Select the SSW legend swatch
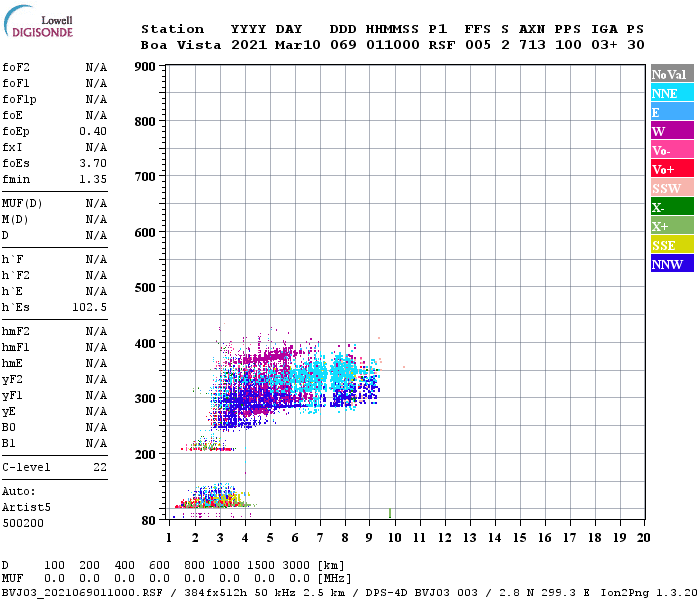The image size is (700, 600). pyautogui.click(x=672, y=188)
